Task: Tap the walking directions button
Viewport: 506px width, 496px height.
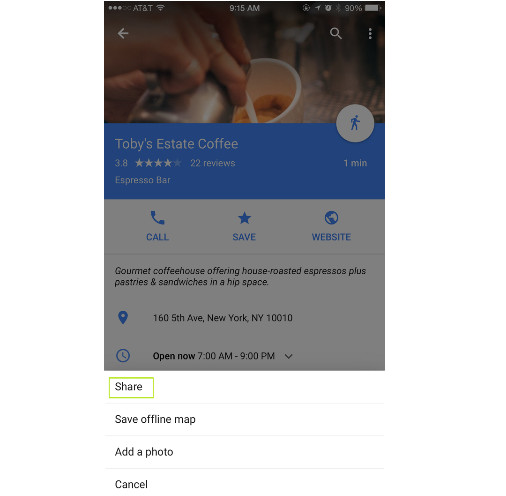Action: click(x=355, y=123)
